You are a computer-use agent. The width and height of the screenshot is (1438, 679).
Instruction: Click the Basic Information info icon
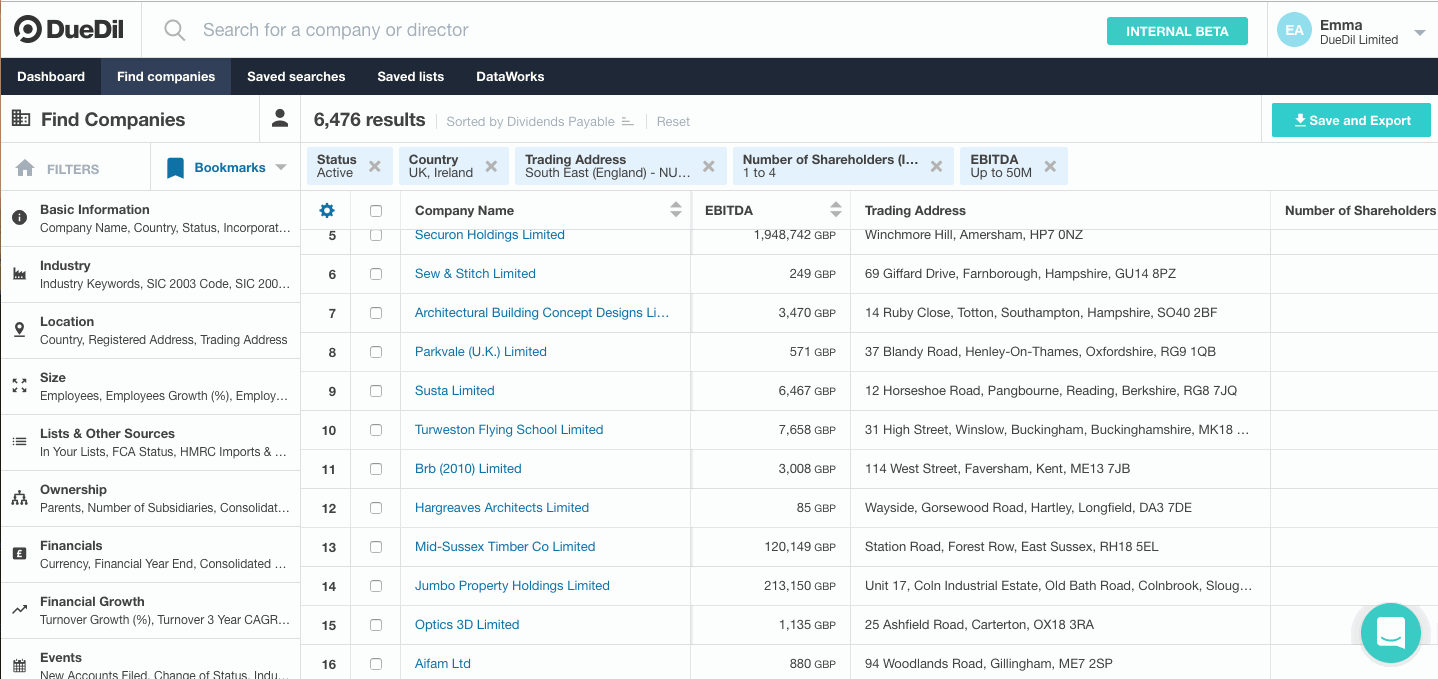click(x=19, y=218)
